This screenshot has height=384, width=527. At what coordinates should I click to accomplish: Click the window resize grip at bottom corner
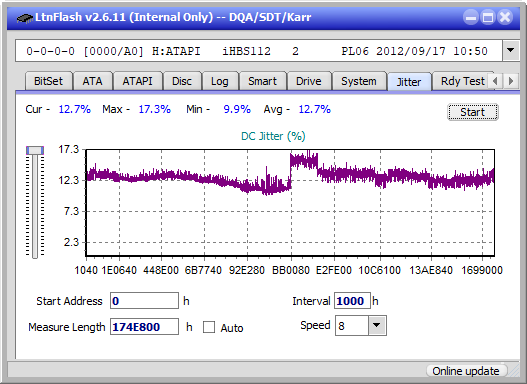pos(514,371)
